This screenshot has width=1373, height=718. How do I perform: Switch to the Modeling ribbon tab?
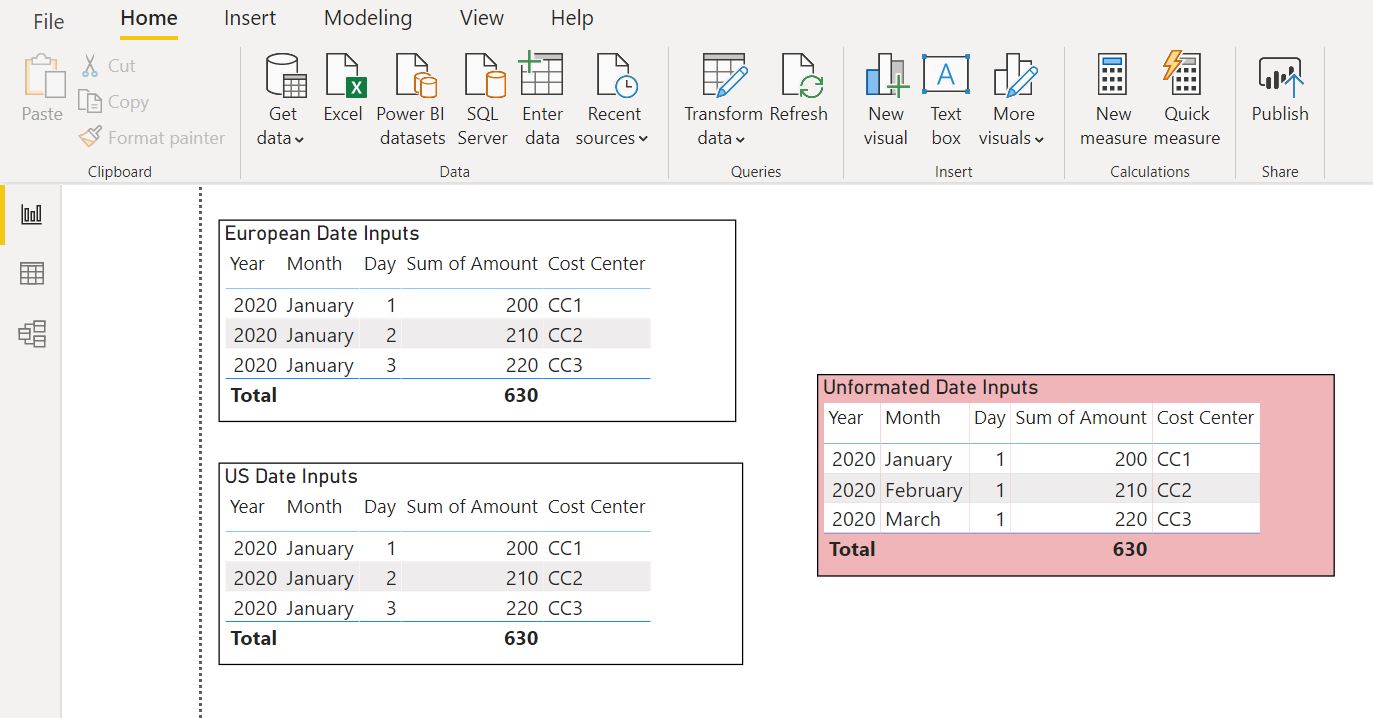click(367, 17)
